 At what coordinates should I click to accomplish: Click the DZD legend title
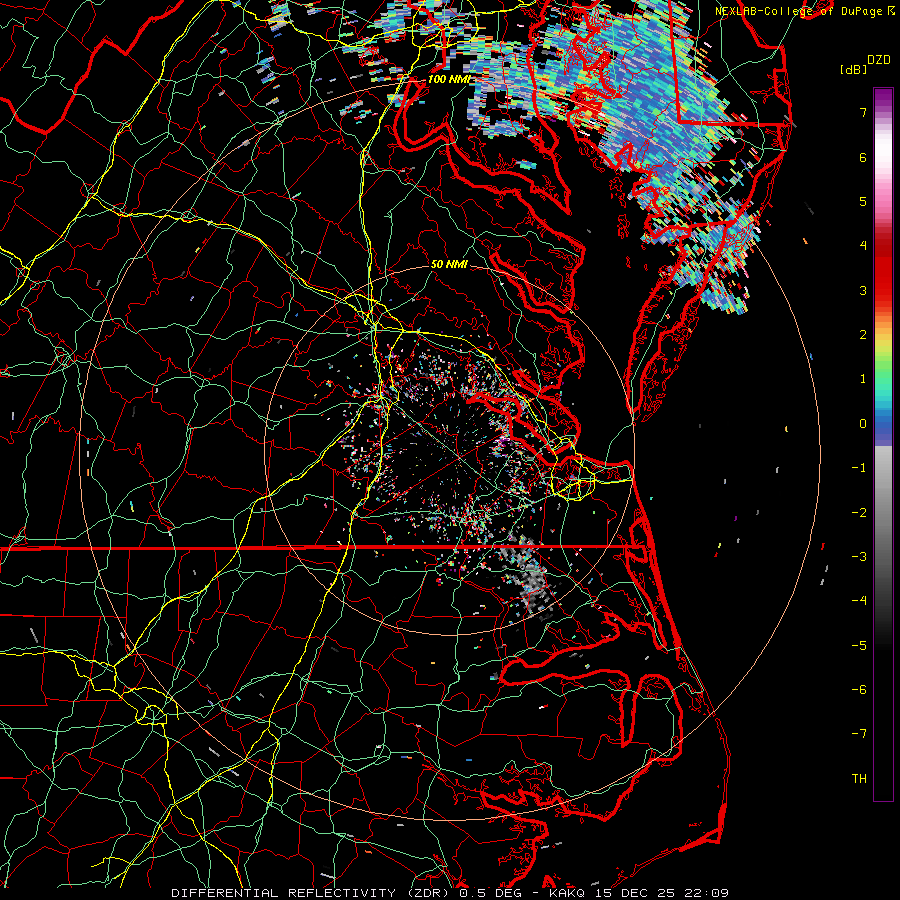879,60
